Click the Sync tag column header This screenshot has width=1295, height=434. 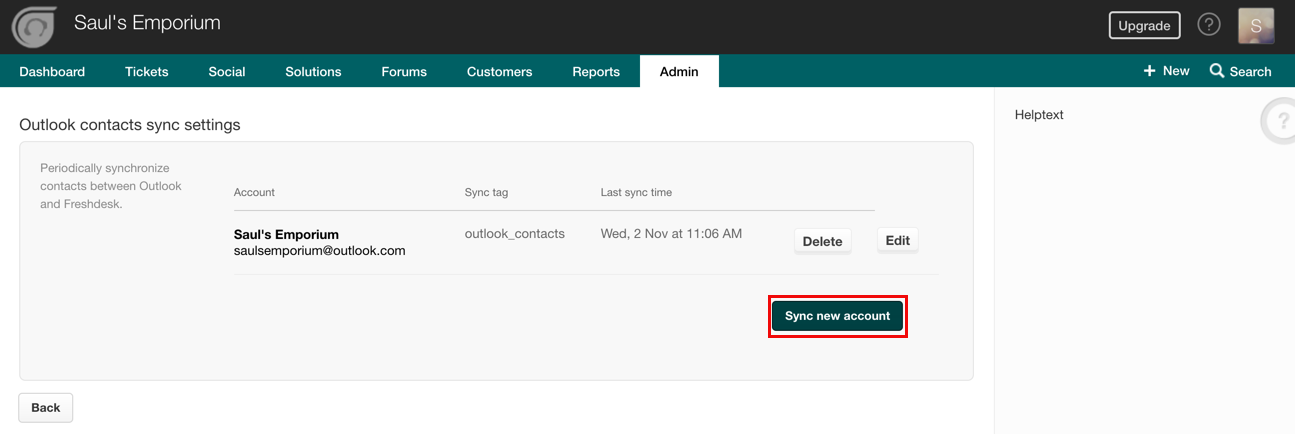486,192
